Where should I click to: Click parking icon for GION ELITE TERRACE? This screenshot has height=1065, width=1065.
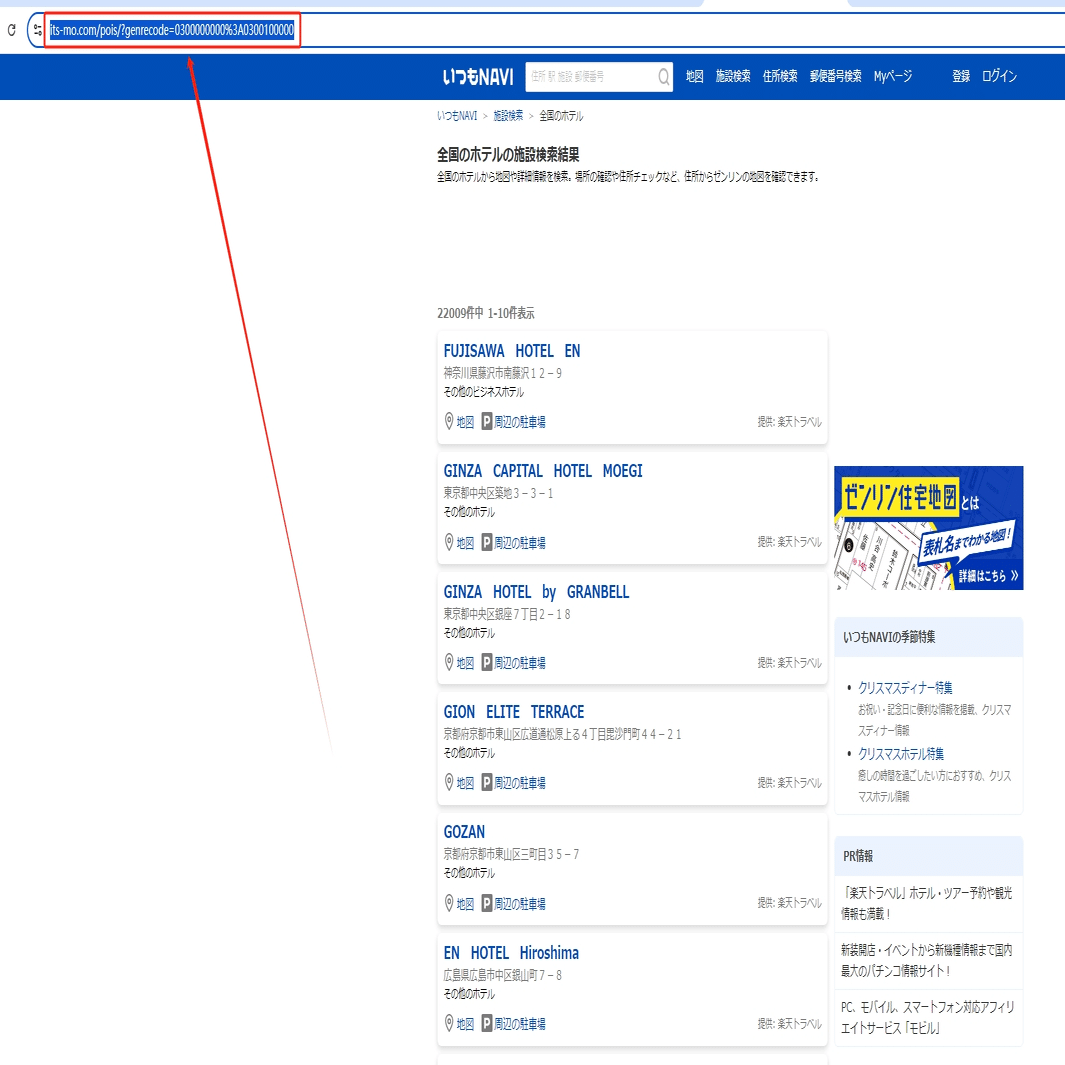pyautogui.click(x=487, y=782)
